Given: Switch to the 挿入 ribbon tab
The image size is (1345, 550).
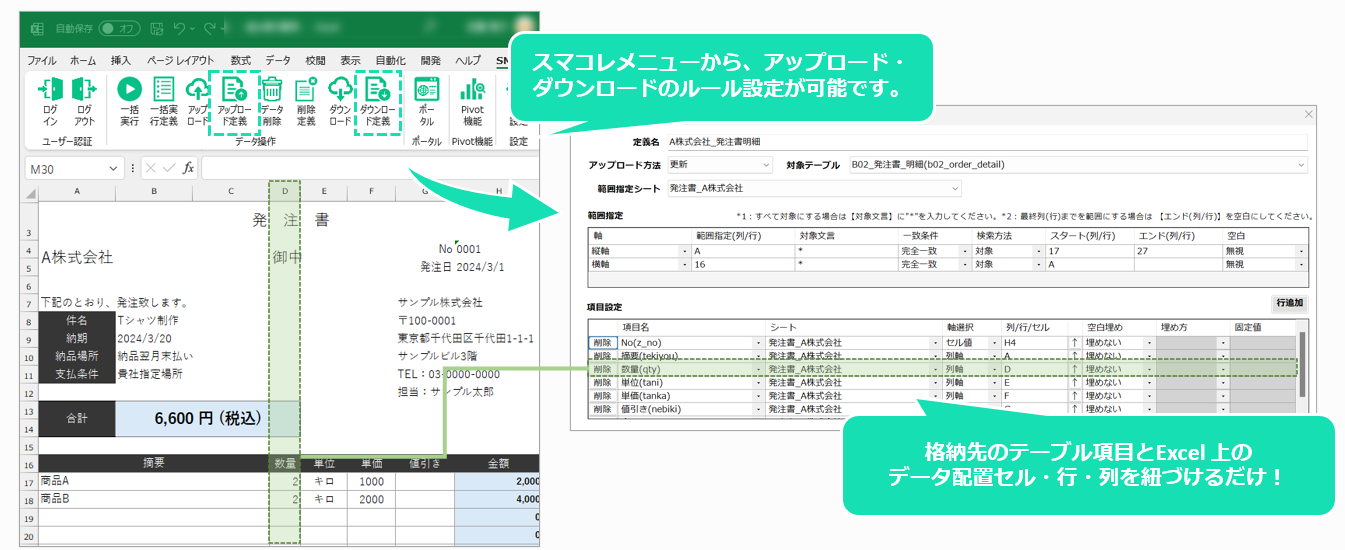Looking at the screenshot, I should [x=121, y=60].
